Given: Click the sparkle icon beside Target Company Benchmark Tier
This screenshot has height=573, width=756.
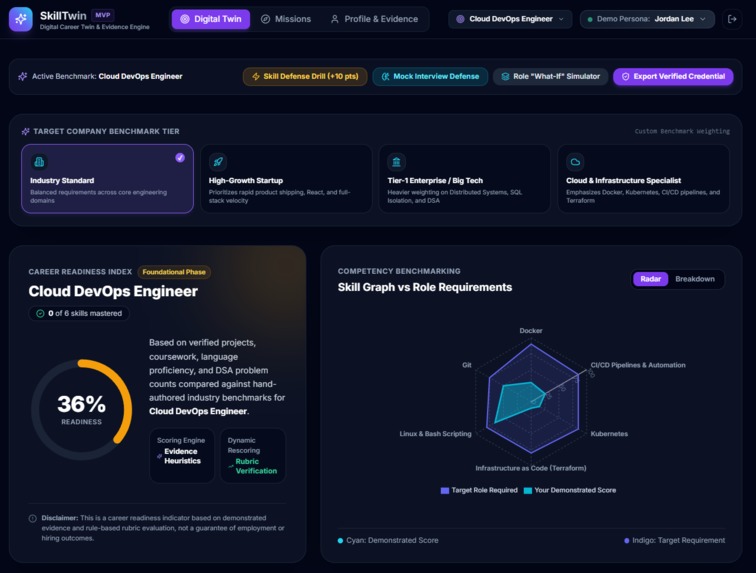Looking at the screenshot, I should [x=26, y=132].
